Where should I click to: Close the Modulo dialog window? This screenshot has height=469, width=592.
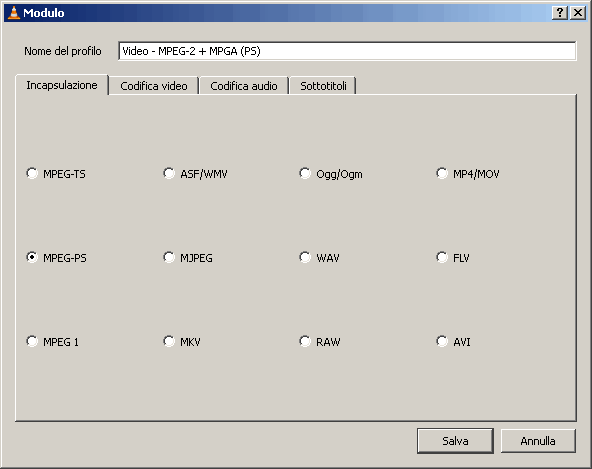pyautogui.click(x=578, y=13)
